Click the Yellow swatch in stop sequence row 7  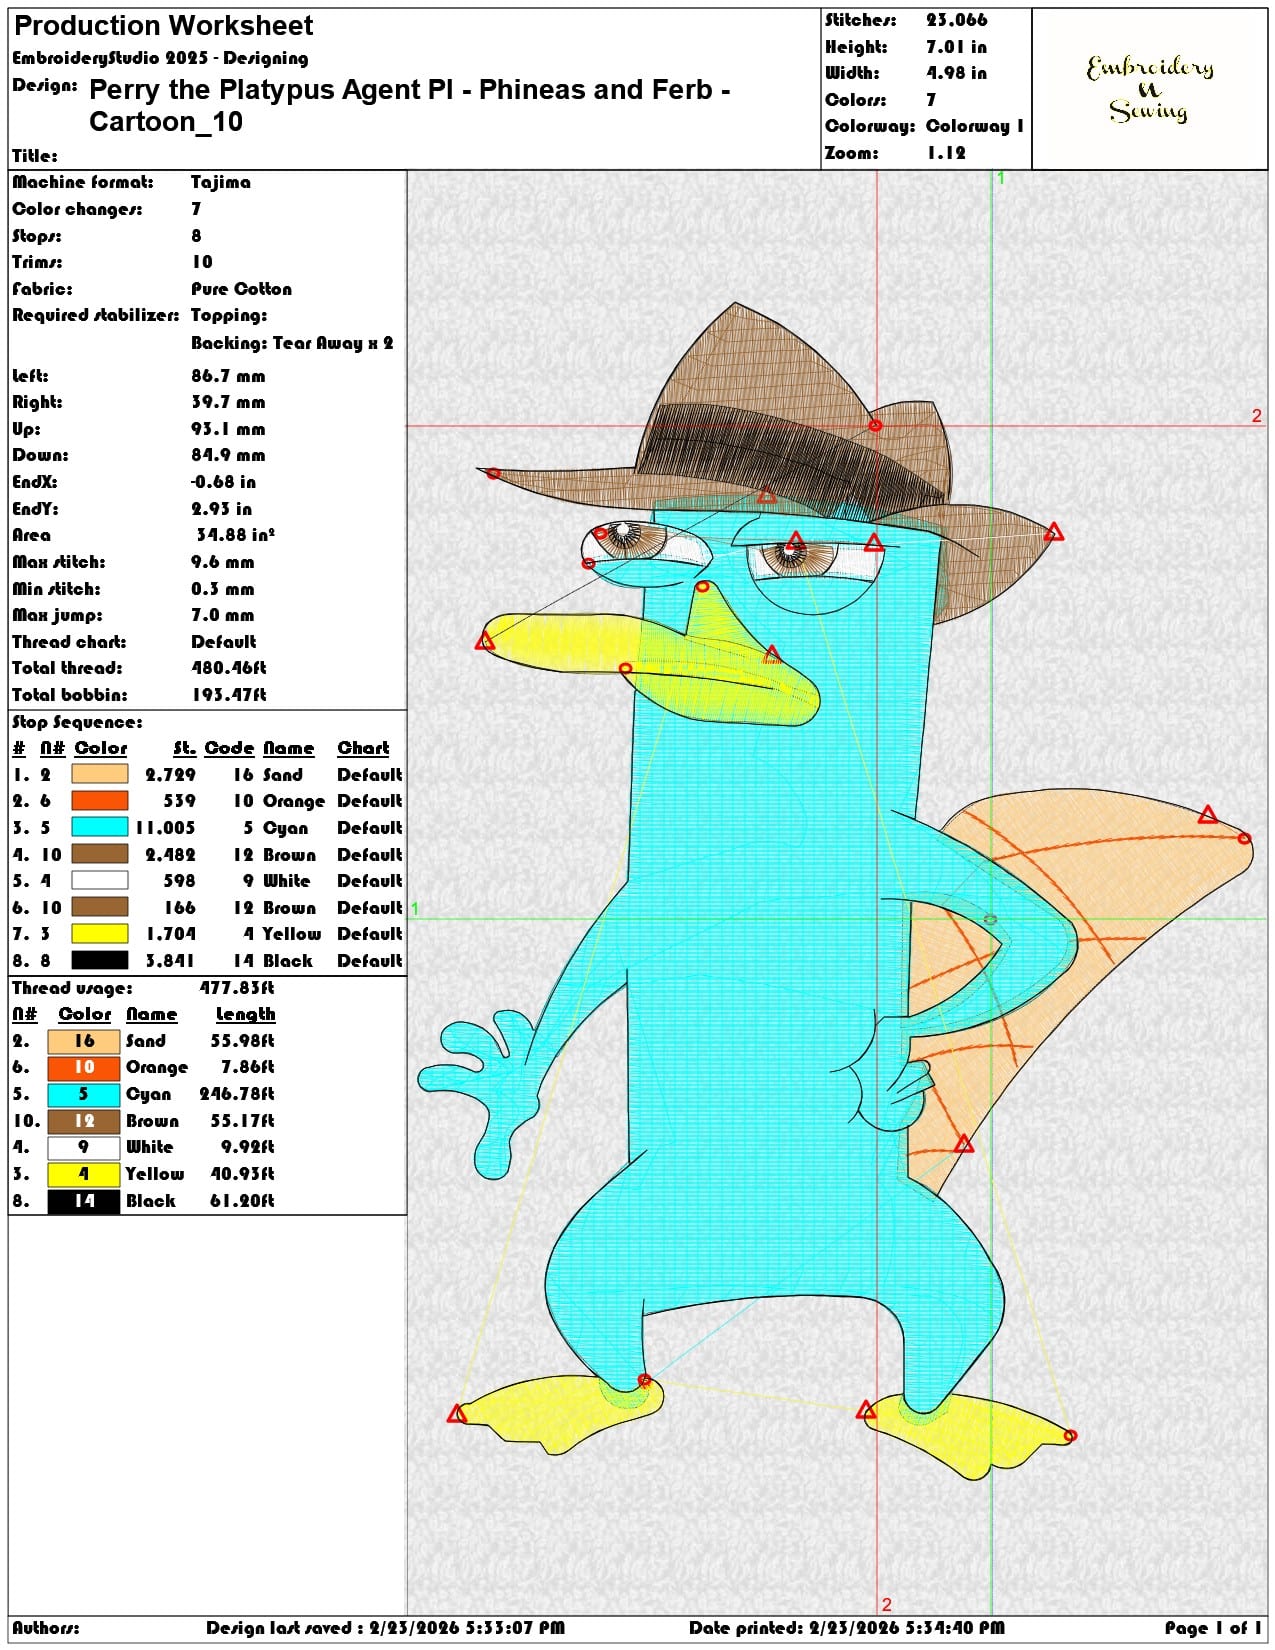coord(99,934)
